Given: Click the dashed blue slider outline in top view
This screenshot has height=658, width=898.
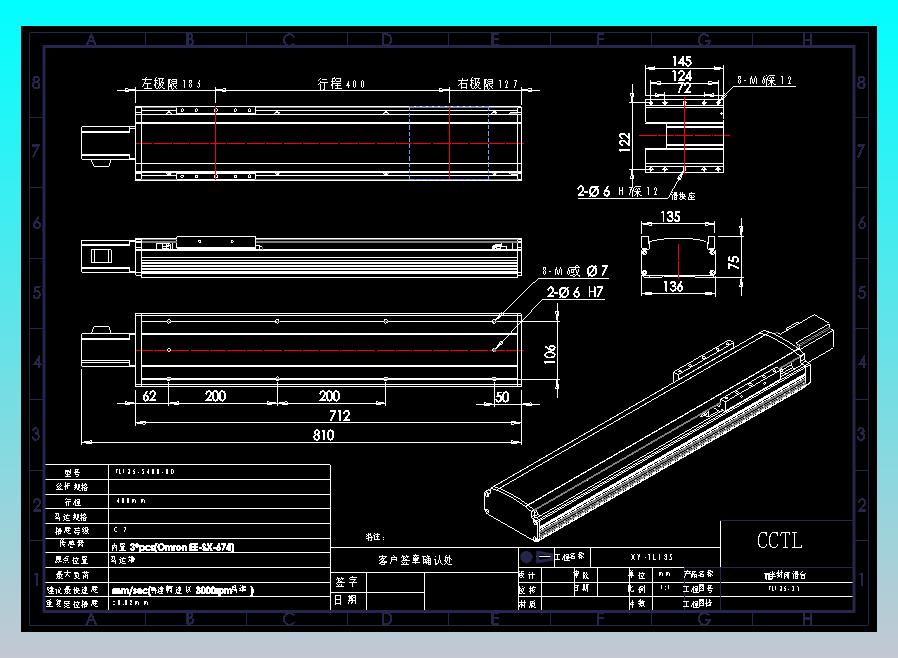Looking at the screenshot, I should [x=450, y=143].
